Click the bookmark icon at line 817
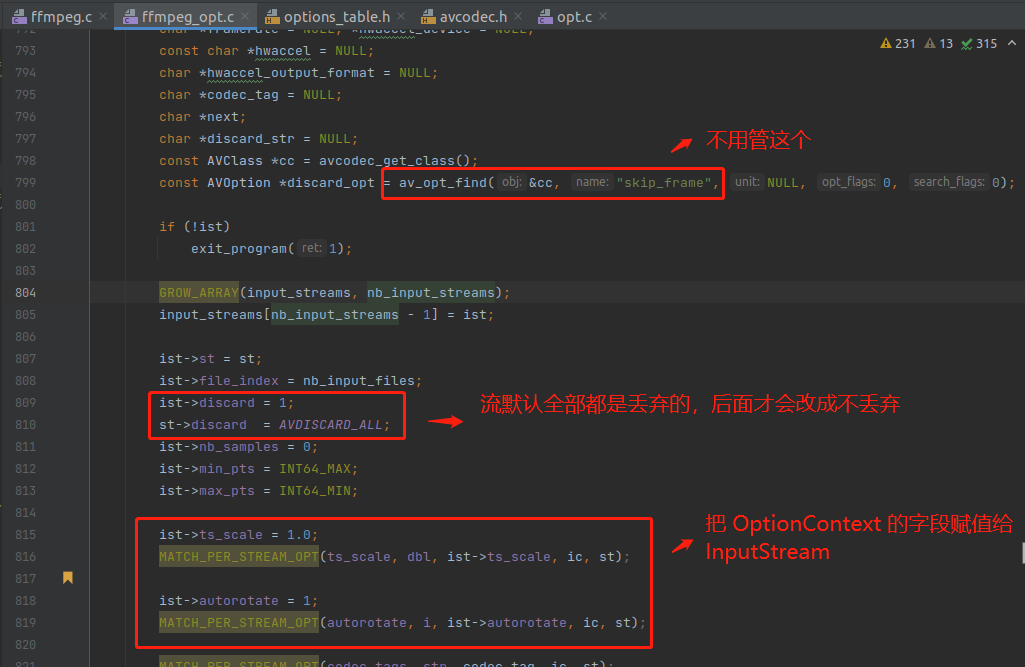Image resolution: width=1025 pixels, height=667 pixels. click(68, 578)
